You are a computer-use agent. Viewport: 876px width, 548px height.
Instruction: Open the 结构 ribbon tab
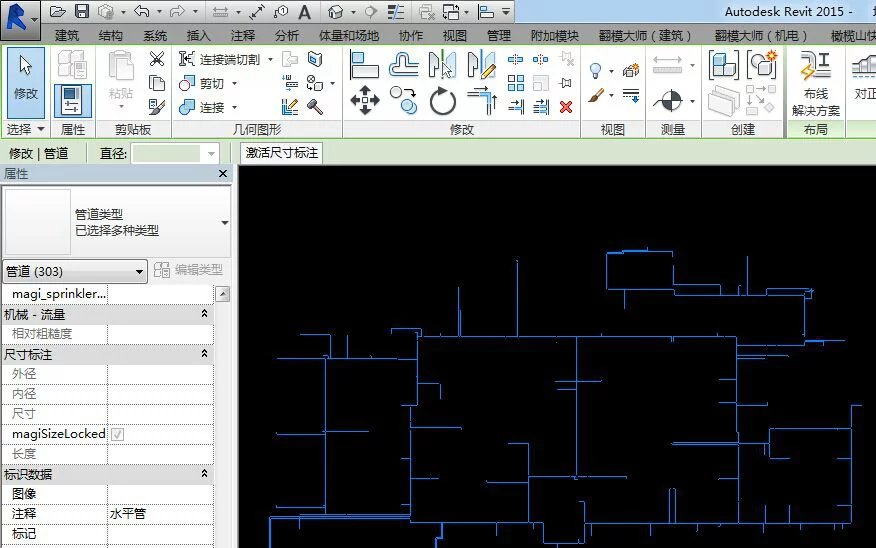pyautogui.click(x=111, y=36)
